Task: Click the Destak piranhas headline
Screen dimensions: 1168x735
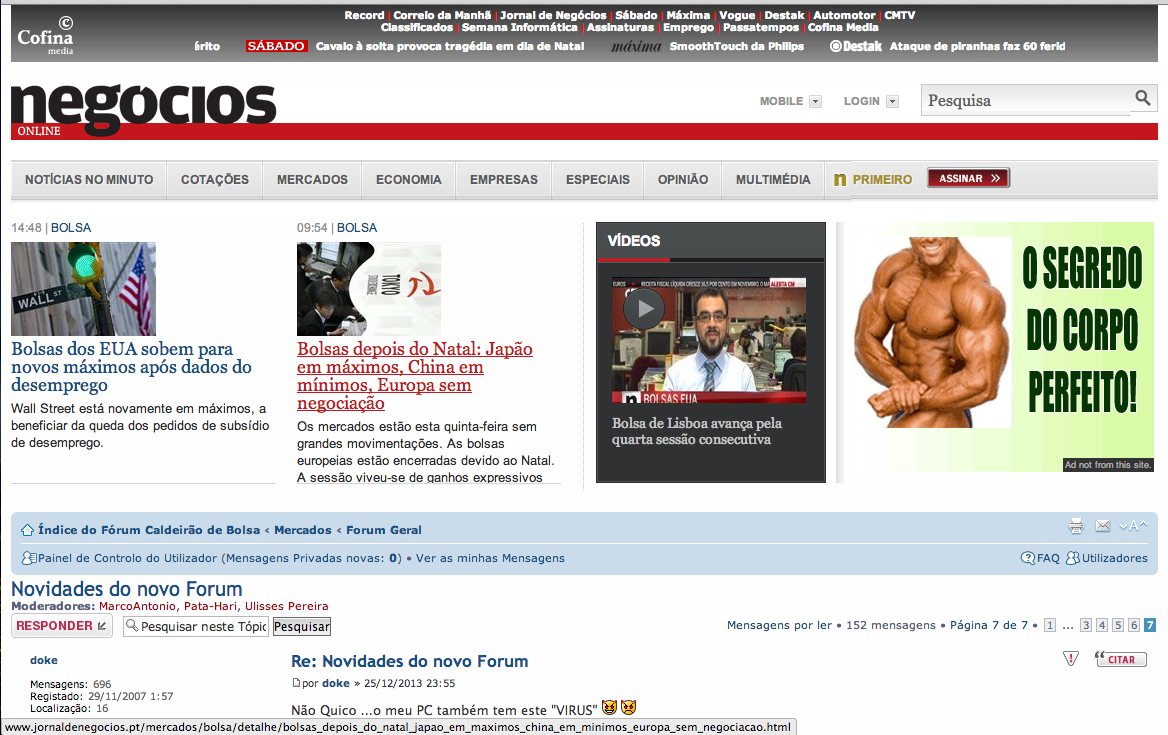Action: coord(977,45)
